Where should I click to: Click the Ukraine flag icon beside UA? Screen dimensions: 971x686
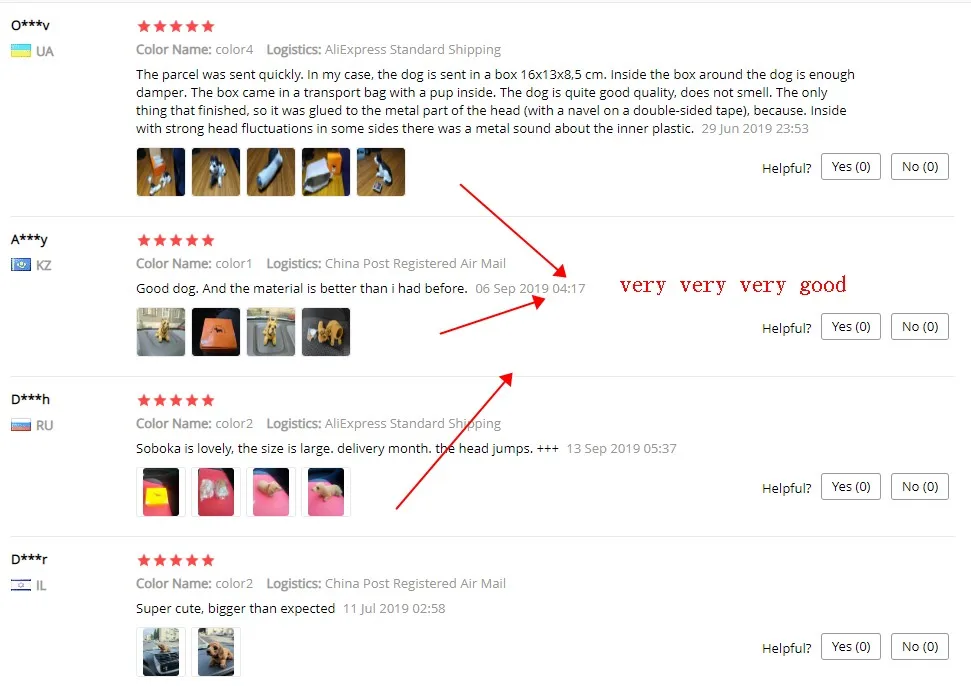pyautogui.click(x=21, y=51)
